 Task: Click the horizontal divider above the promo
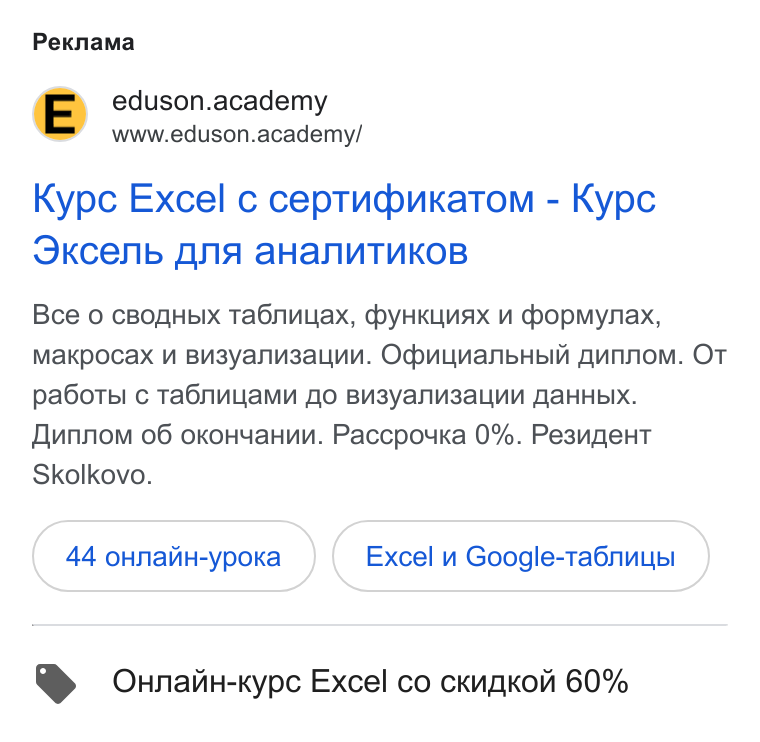(x=380, y=625)
